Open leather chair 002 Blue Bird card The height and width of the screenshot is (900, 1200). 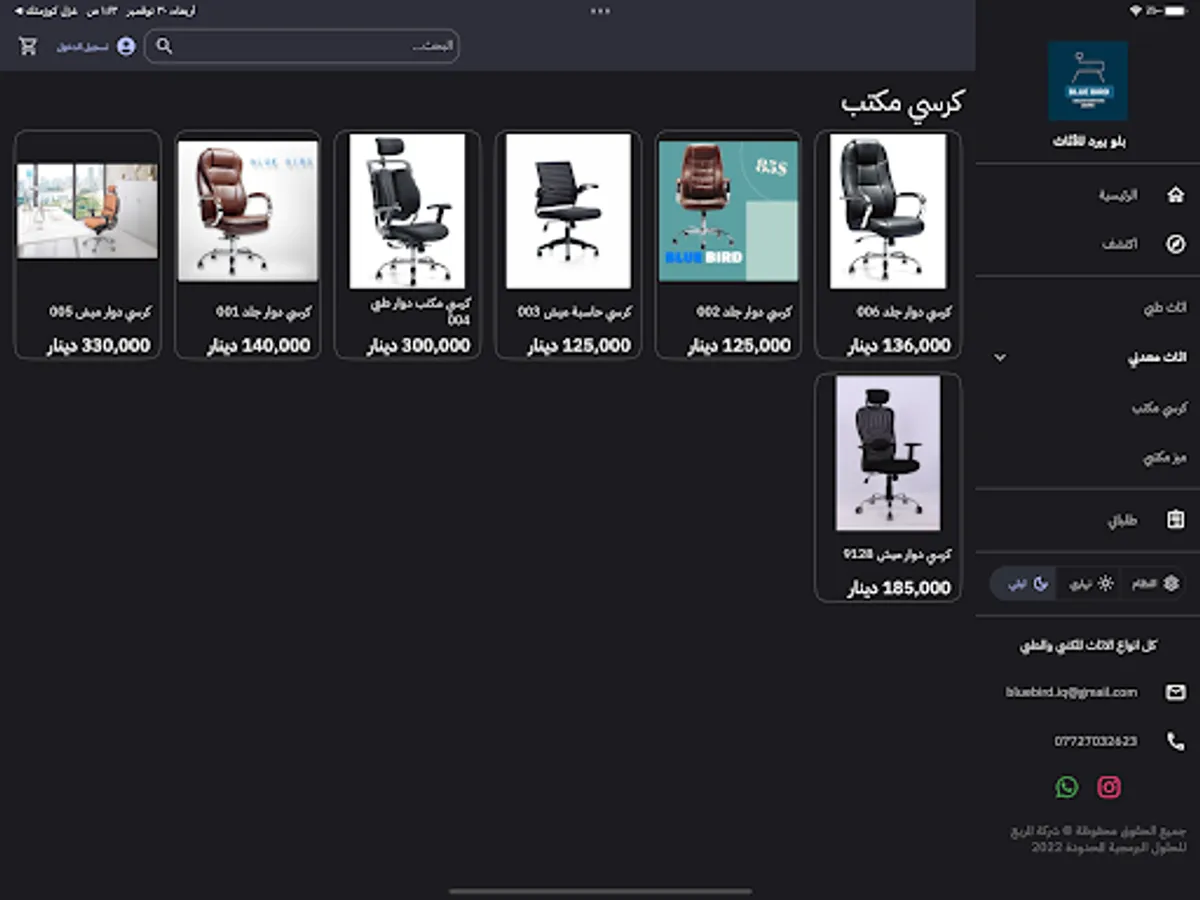[728, 245]
